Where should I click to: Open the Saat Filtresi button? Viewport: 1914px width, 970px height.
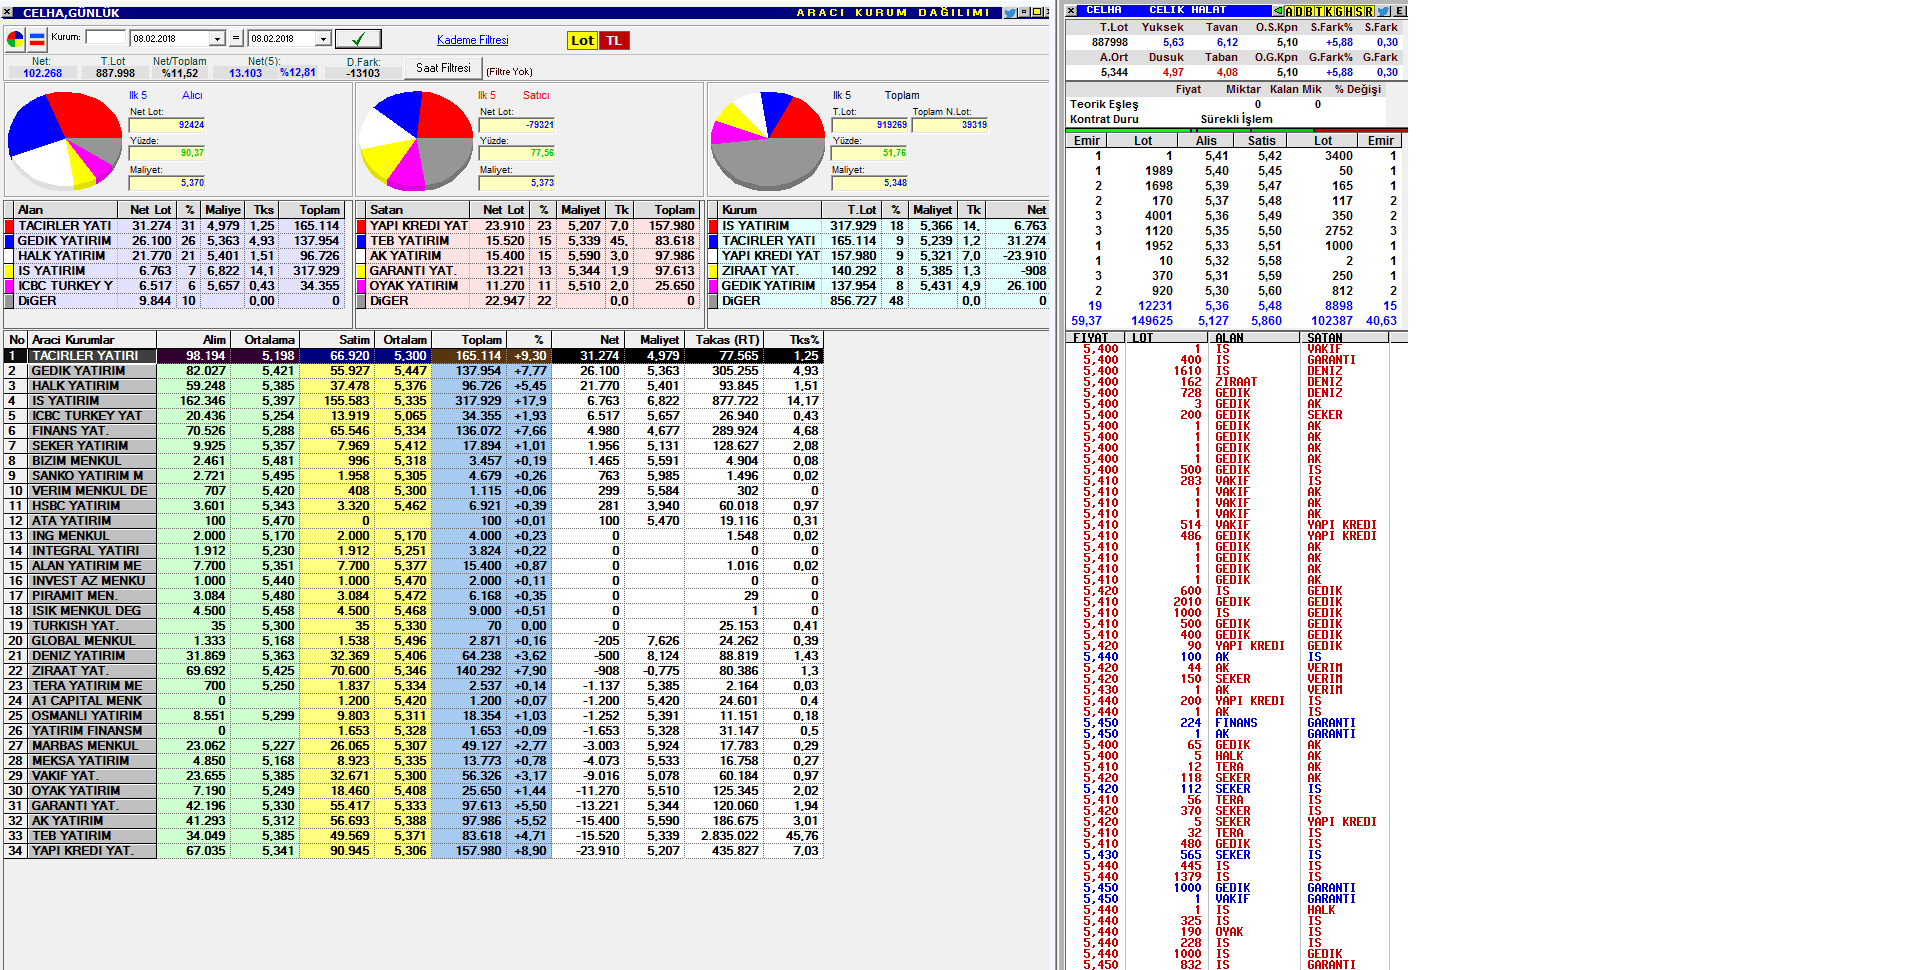(x=443, y=68)
